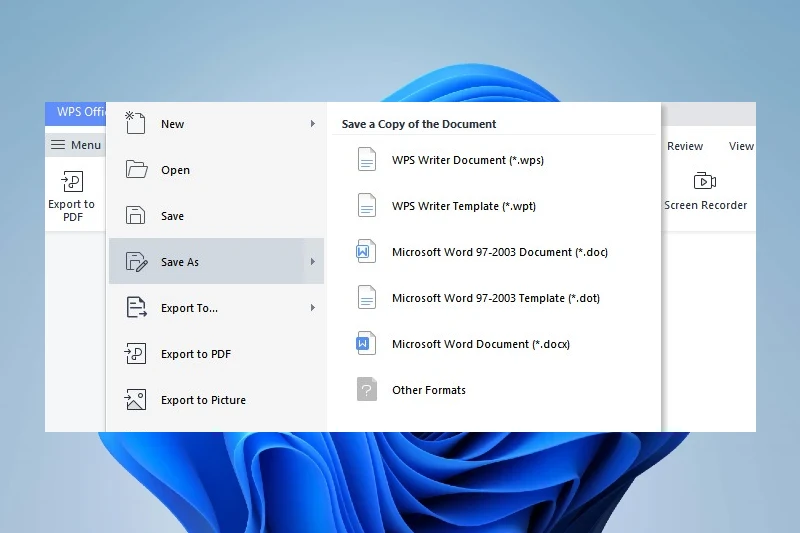Switch to the View ribbon tab

pos(741,146)
